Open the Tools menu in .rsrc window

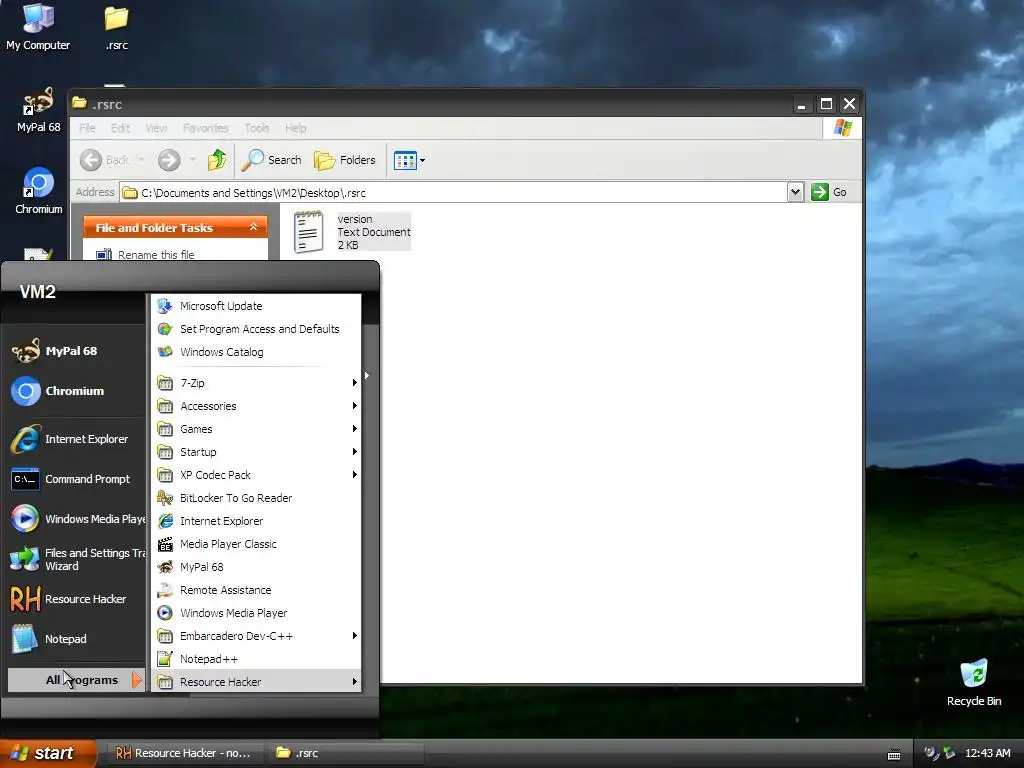(257, 128)
